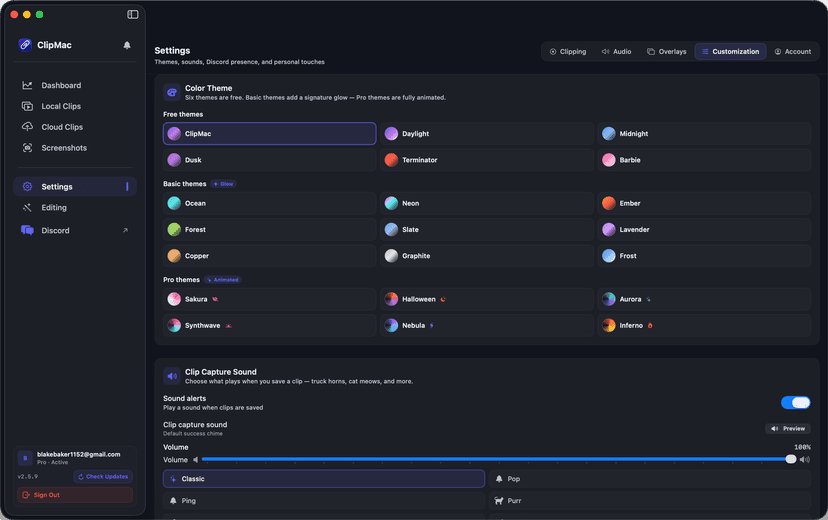828x520 pixels.
Task: Preview the clip capture sound
Action: (788, 429)
